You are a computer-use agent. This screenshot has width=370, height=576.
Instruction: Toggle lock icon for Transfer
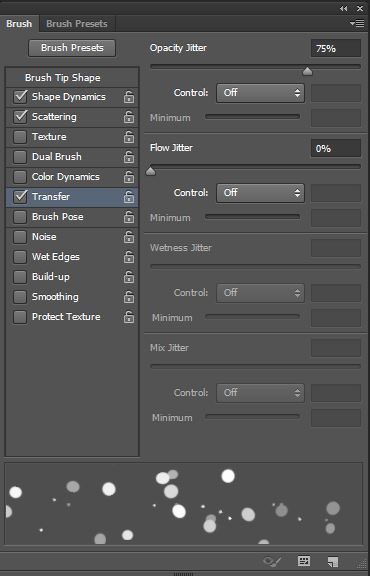pyautogui.click(x=129, y=197)
